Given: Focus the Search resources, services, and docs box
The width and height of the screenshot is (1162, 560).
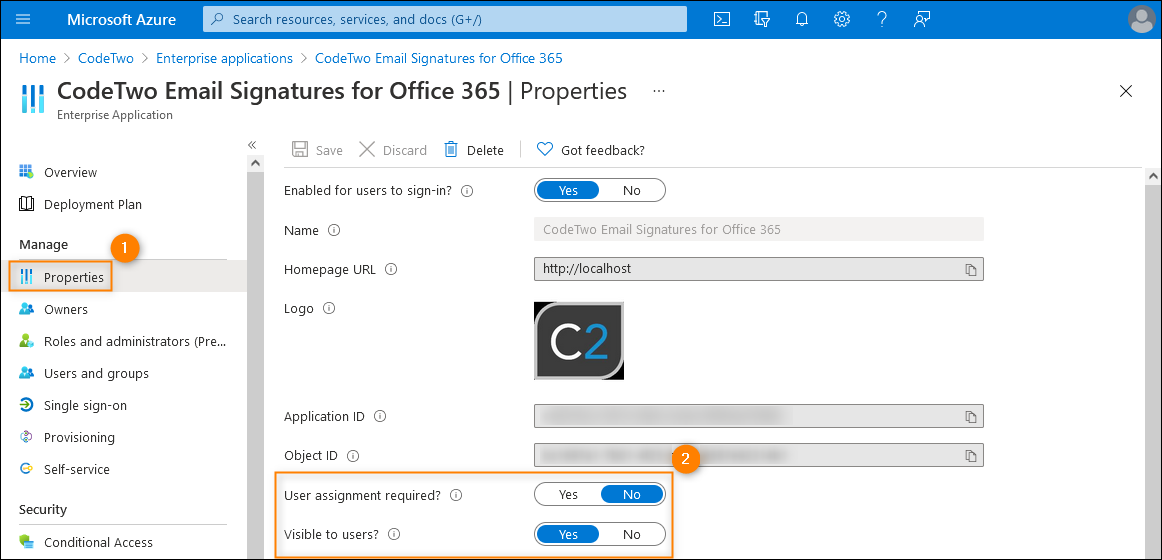Looking at the screenshot, I should tap(445, 19).
